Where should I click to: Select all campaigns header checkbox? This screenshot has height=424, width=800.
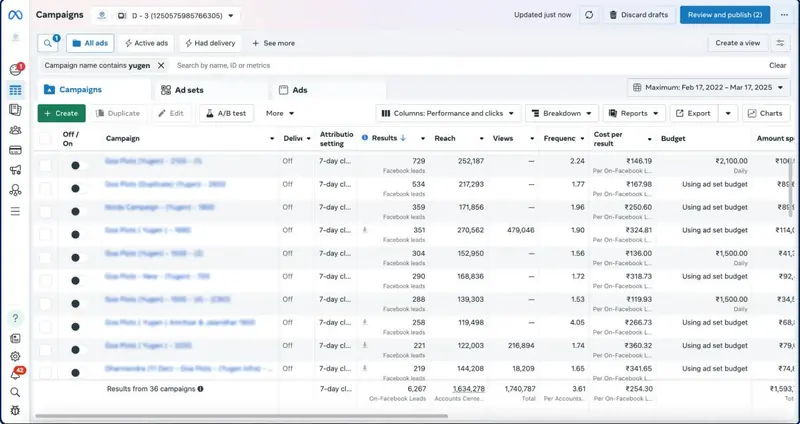coord(45,138)
